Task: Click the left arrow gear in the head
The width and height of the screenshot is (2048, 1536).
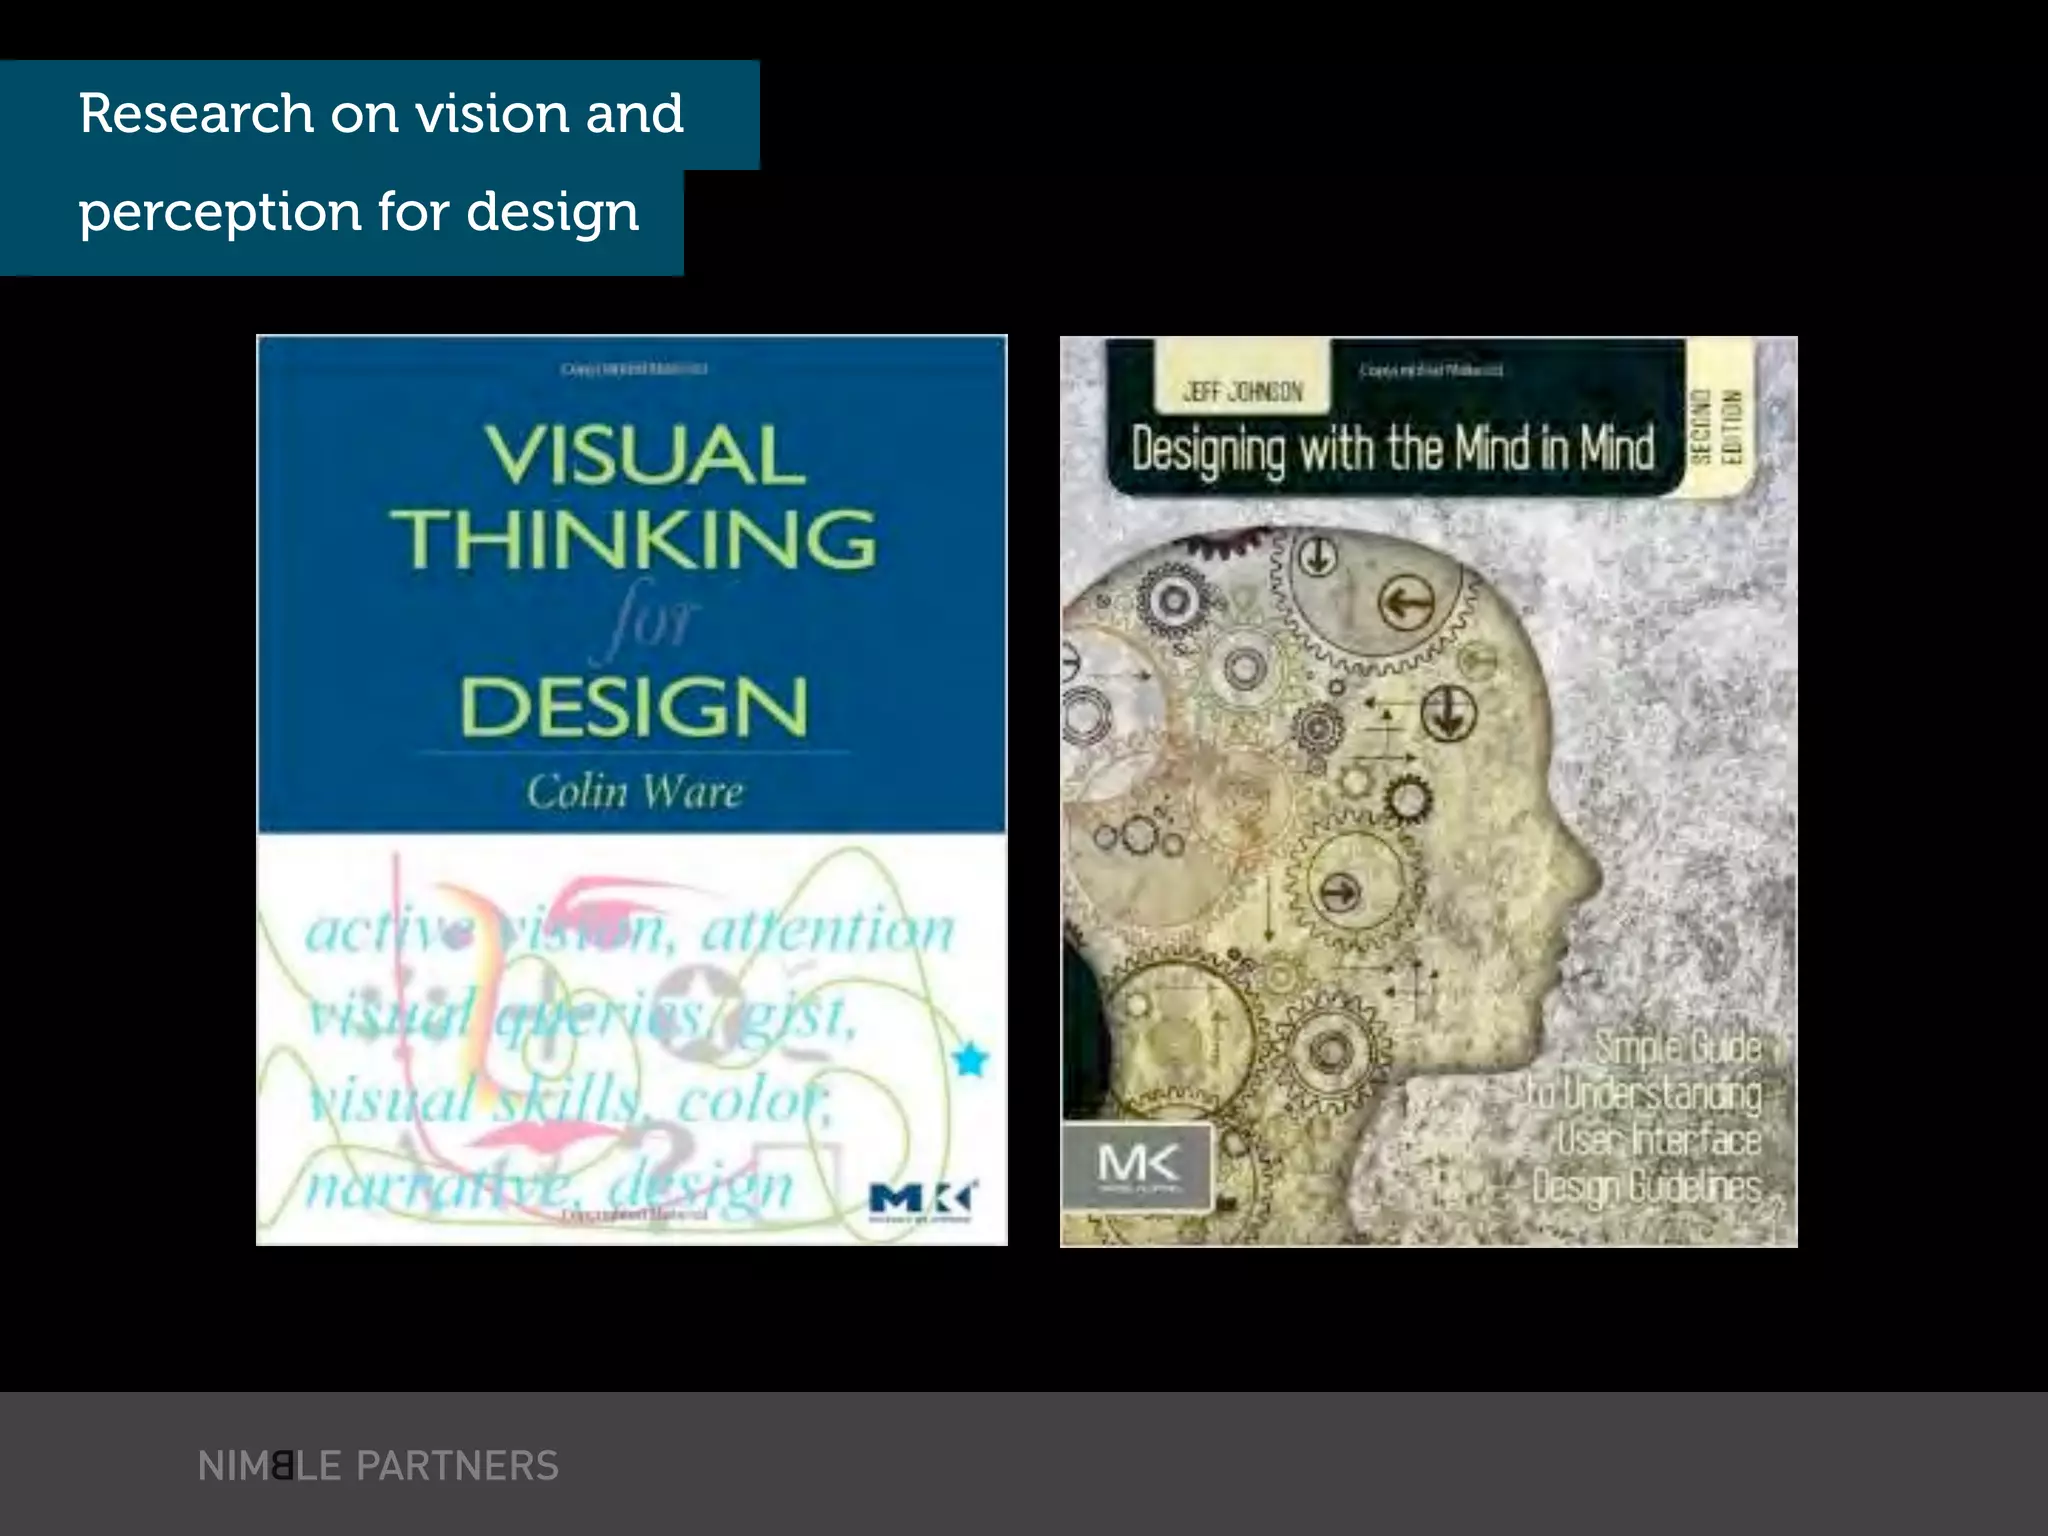Action: point(1407,603)
